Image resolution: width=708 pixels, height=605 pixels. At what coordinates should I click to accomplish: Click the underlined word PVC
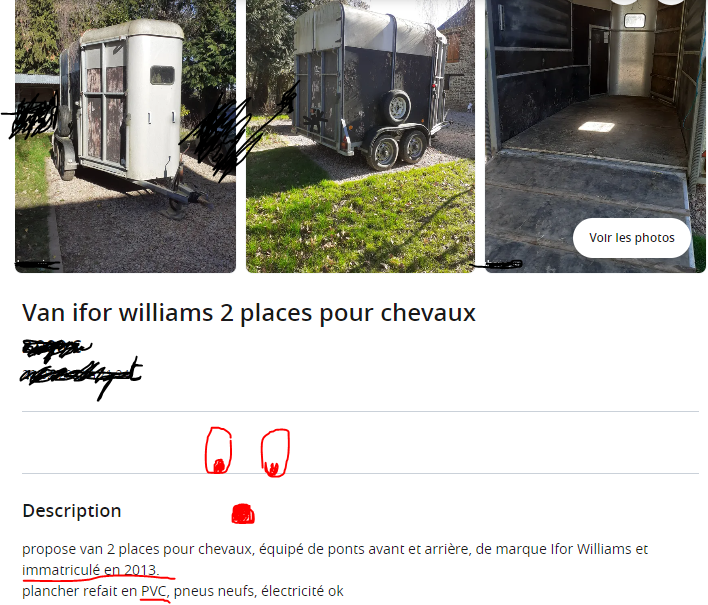coord(154,591)
